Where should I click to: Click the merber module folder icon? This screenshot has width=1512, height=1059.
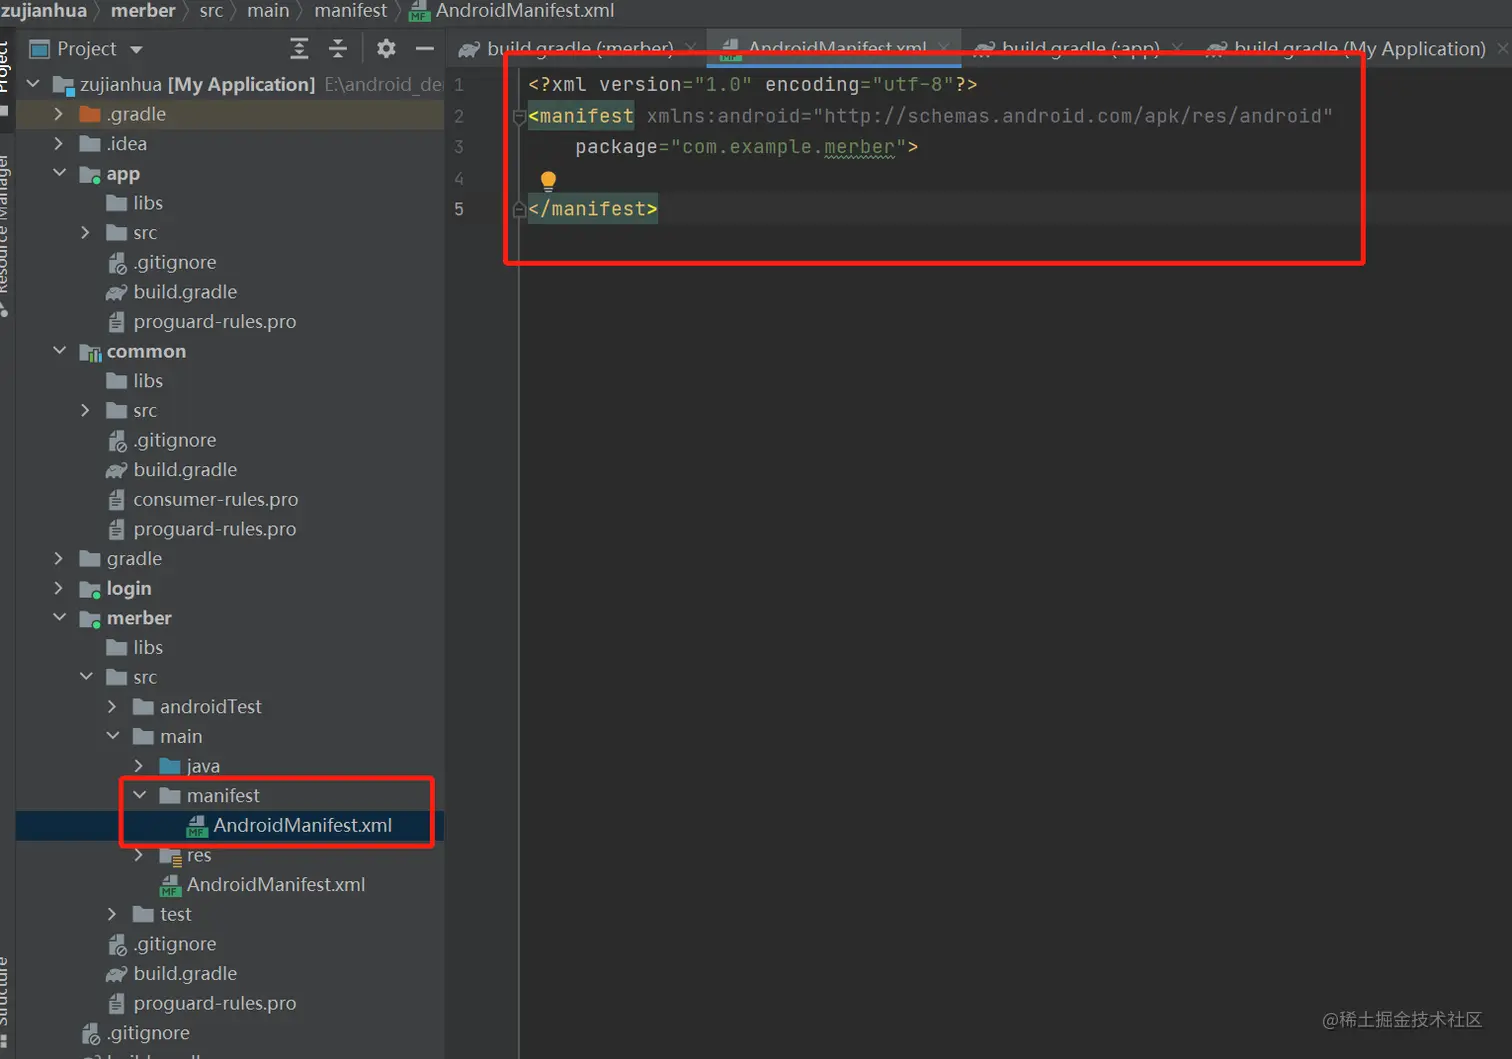(x=90, y=618)
